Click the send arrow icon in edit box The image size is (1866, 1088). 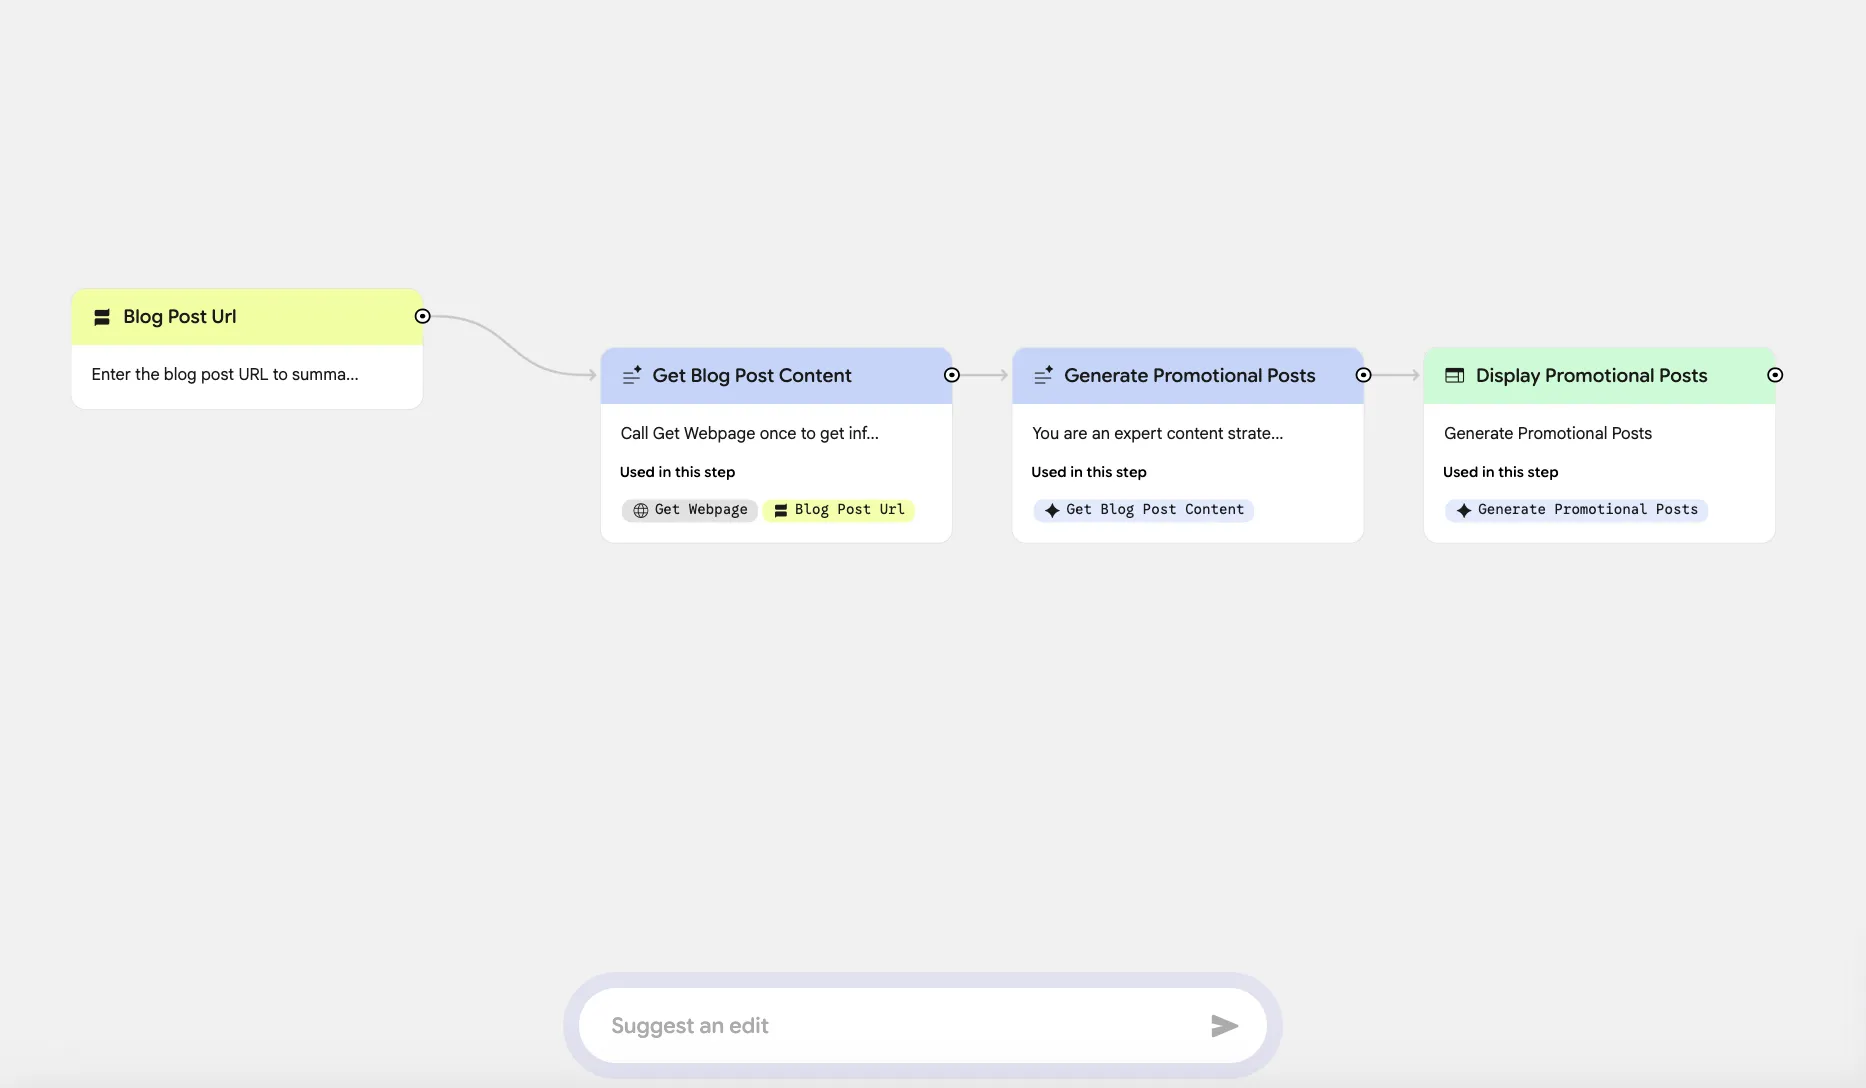pyautogui.click(x=1224, y=1025)
